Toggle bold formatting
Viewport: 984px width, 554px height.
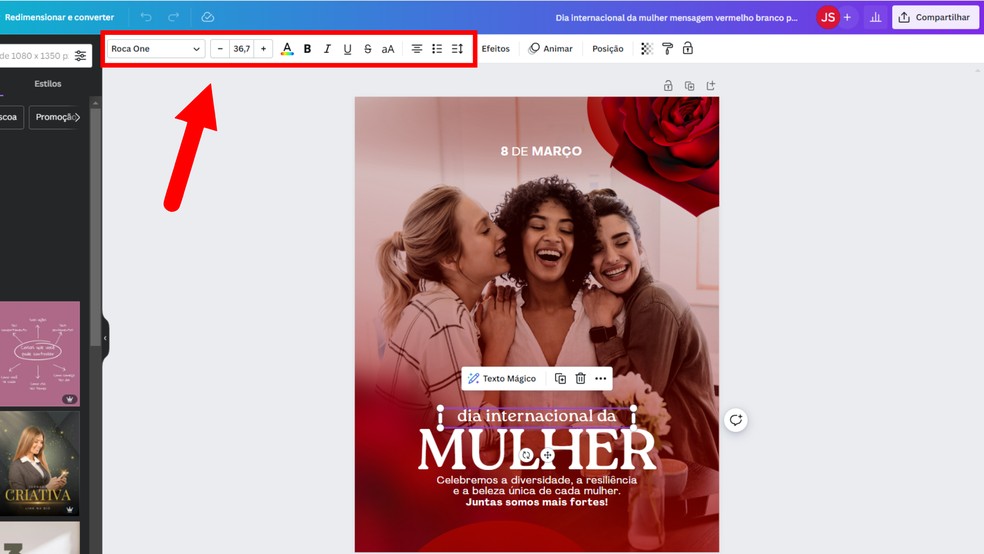308,49
